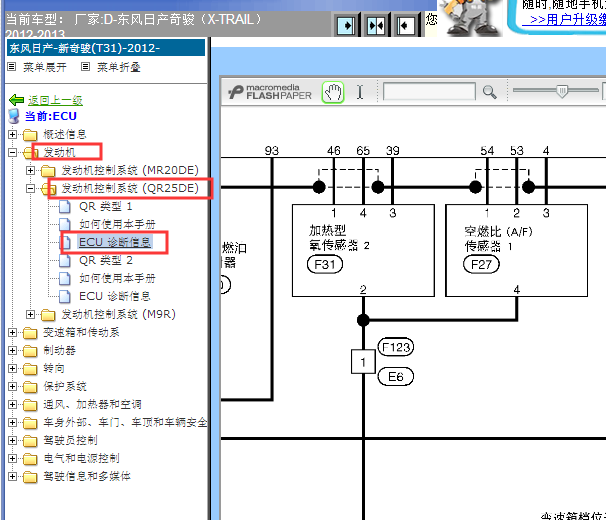Click the 菜单展开 menu expand icon
Viewport: 606px width, 520px height.
click(12, 67)
